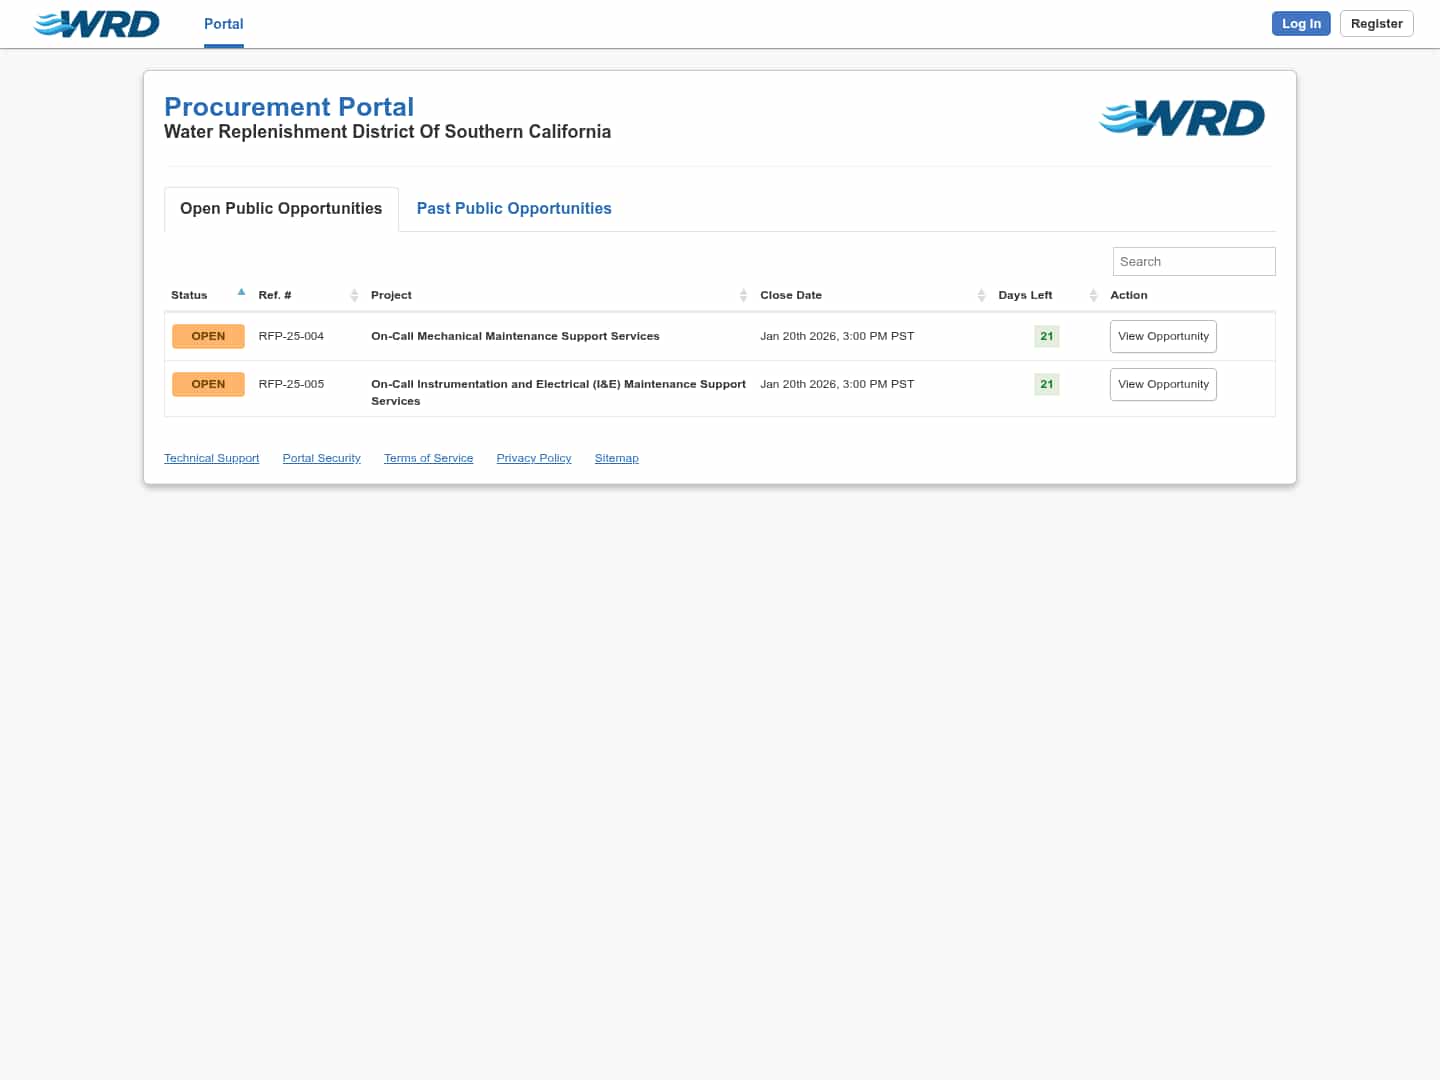Screen dimensions: 1440x1080
Task: Click days left badge for RFP-25-004
Action: (x=1047, y=337)
